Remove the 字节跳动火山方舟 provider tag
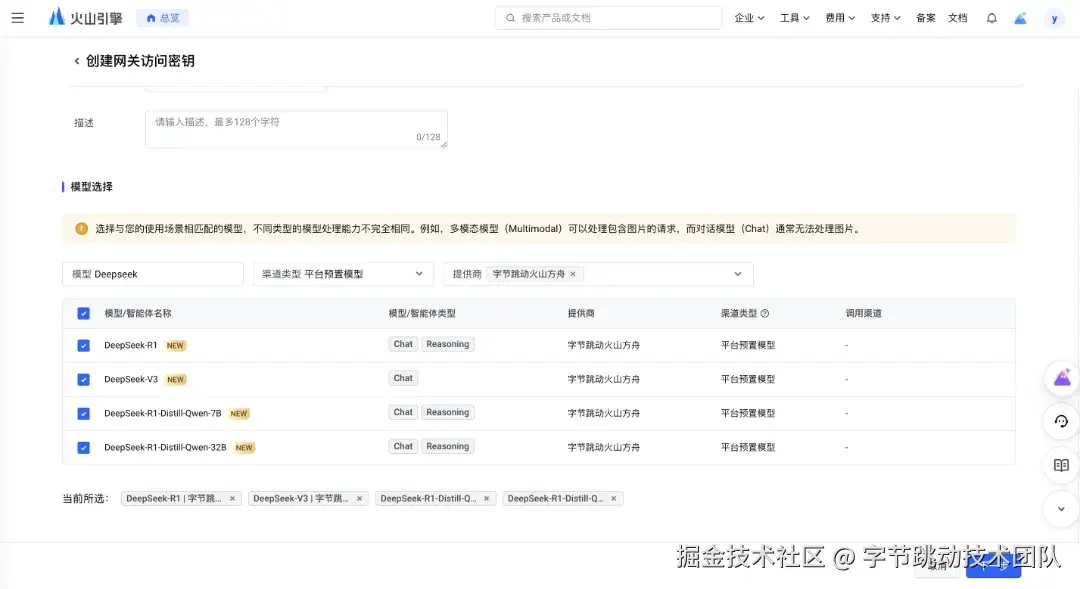 pos(572,273)
